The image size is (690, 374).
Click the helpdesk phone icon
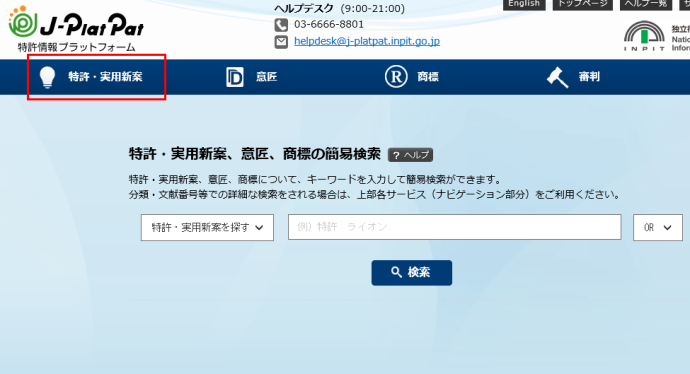point(281,25)
